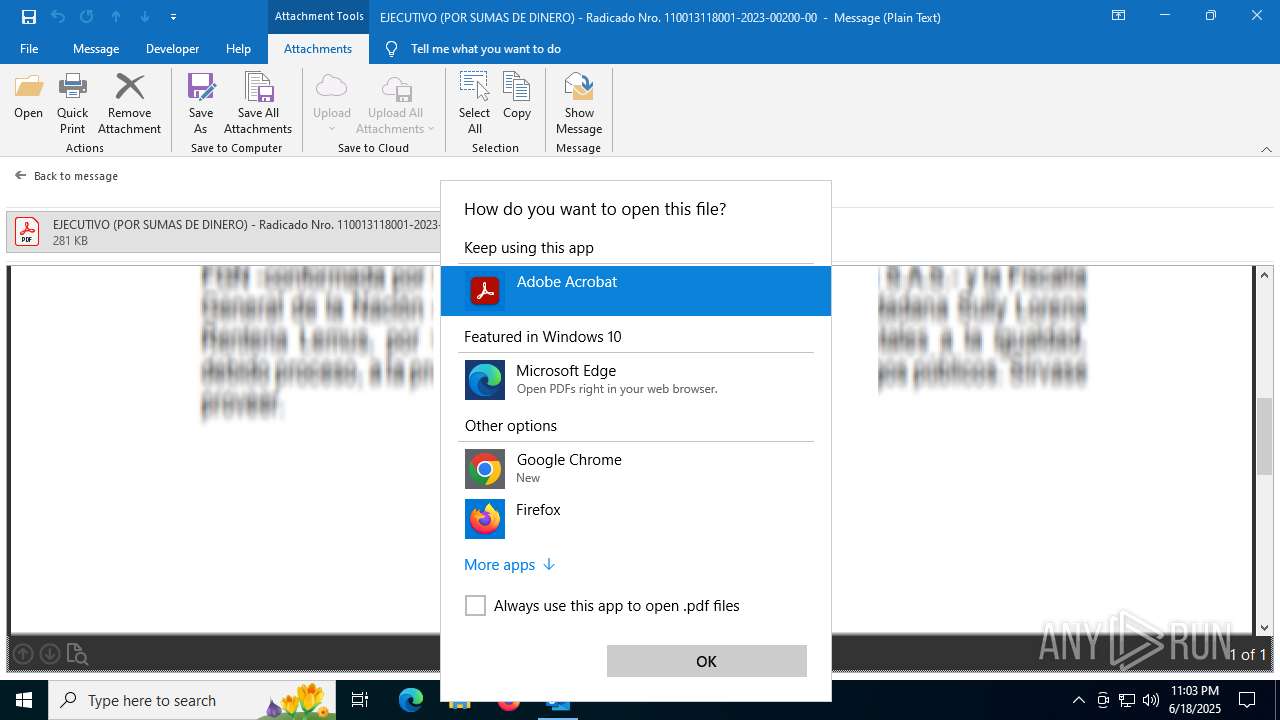Select the Attachments ribbon tab
Viewport: 1280px width, 720px height.
[x=318, y=48]
